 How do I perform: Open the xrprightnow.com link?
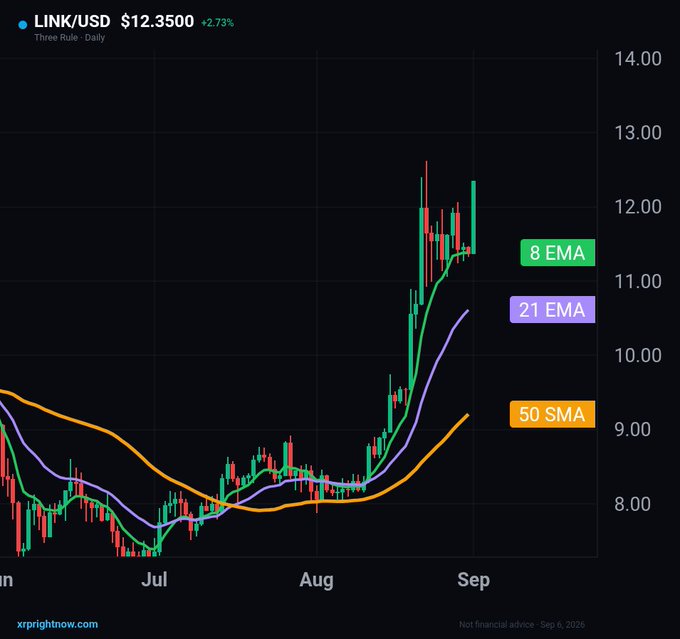(x=57, y=624)
